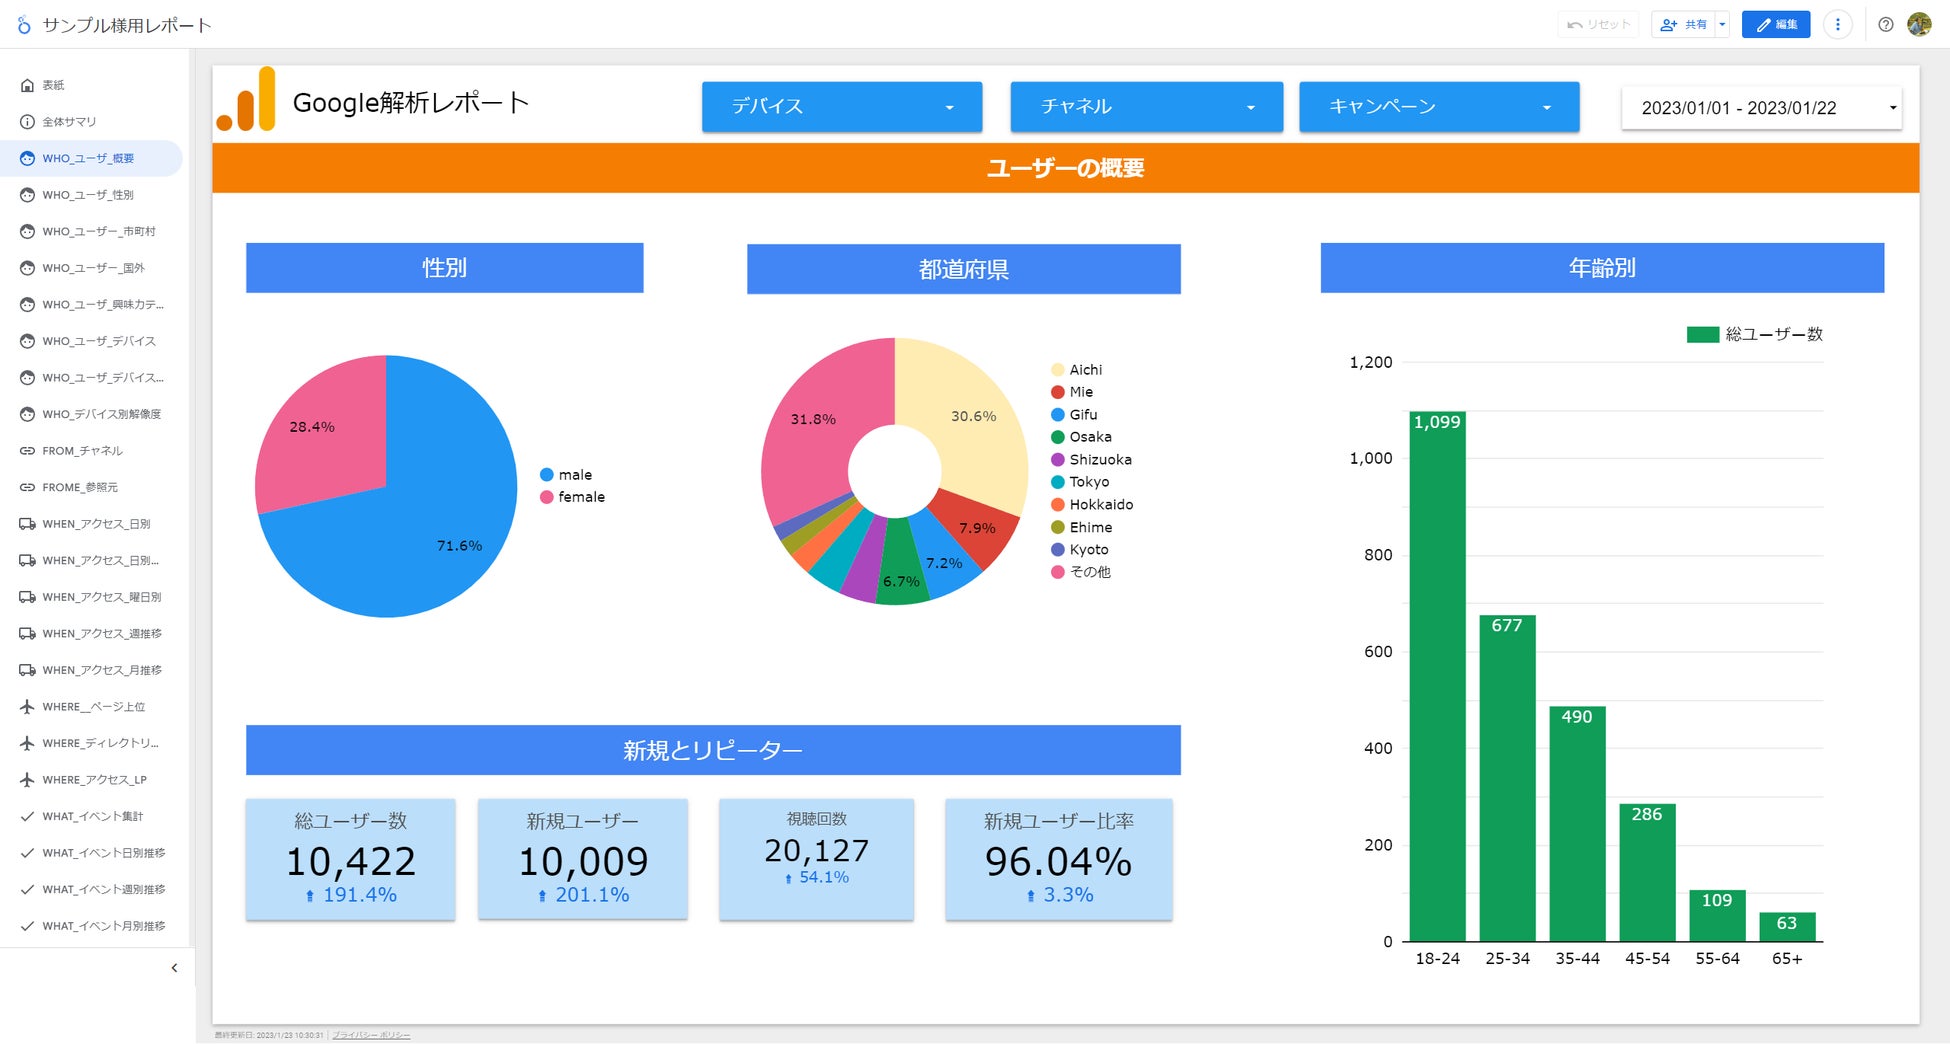Image resolution: width=1950 pixels, height=1044 pixels.
Task: Click the face icon beside WHO_デバイス別解像度
Action: 28,414
